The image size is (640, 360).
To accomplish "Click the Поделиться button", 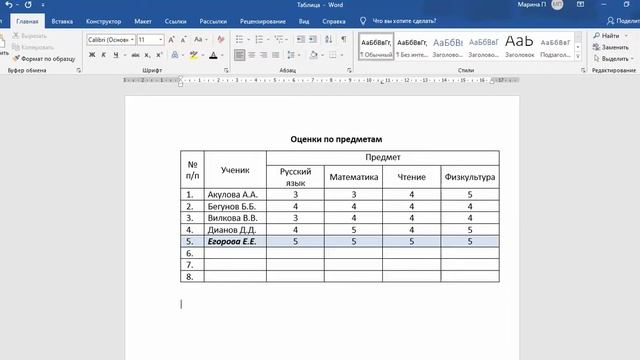I will coord(623,21).
